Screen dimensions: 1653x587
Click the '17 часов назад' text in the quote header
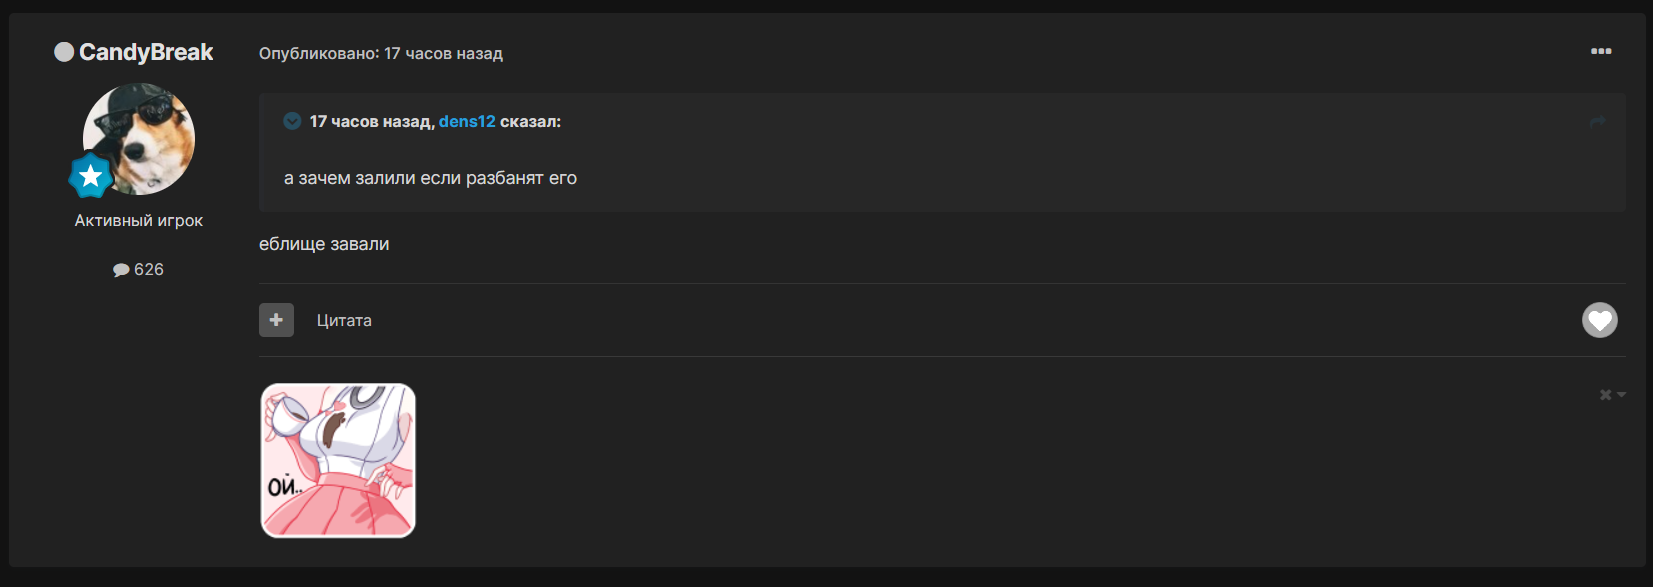[369, 121]
